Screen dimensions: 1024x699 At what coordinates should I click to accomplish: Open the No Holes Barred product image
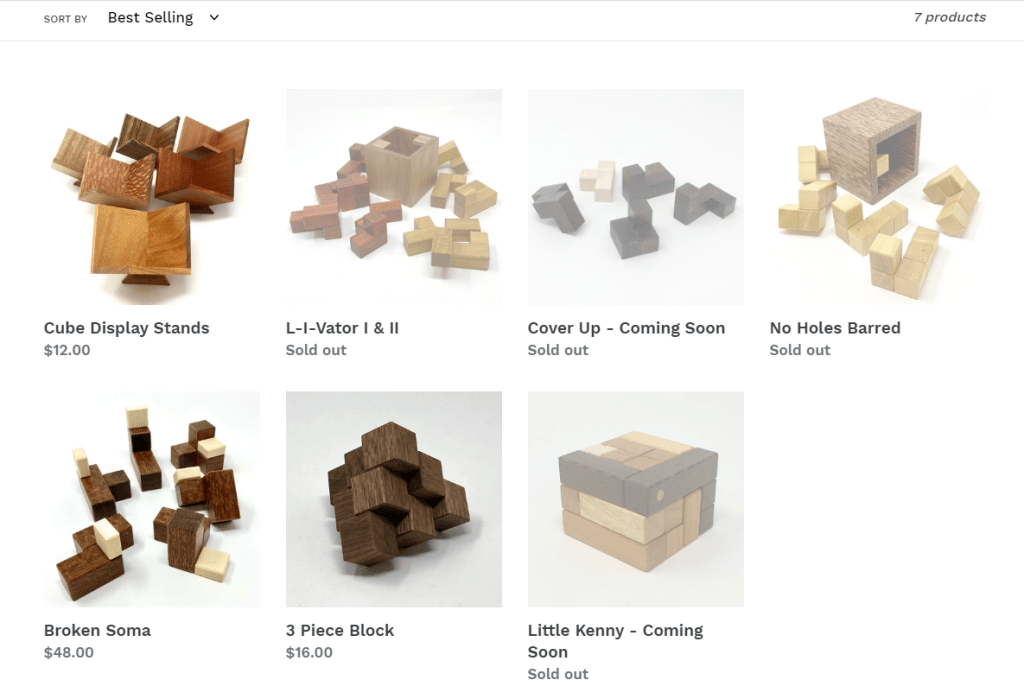878,197
